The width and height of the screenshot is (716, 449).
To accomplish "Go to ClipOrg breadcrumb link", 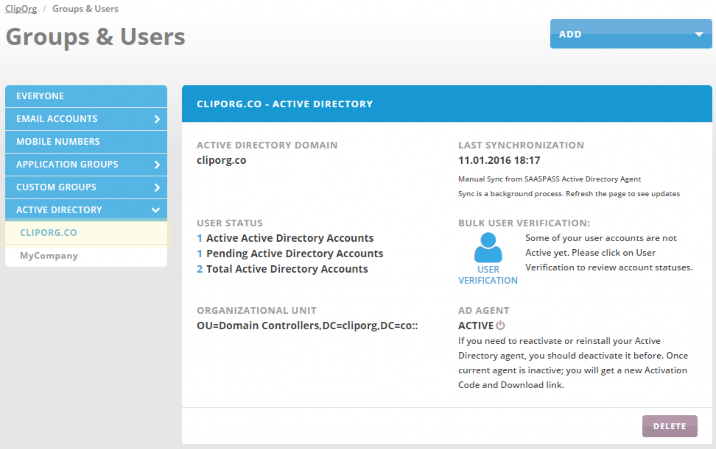I will click(21, 8).
